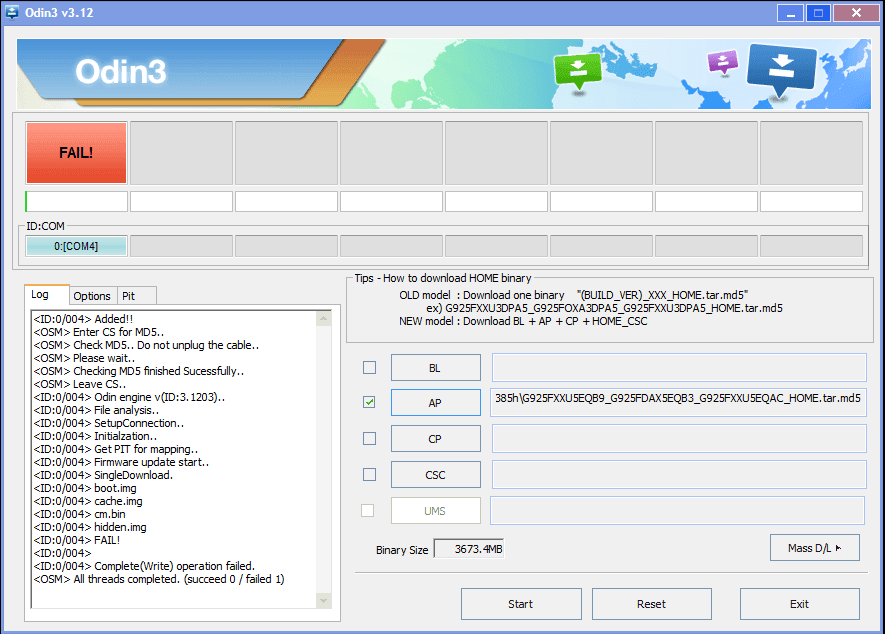Click log line 'Leave CS..'
Viewport: 885px width, 634px height.
pyautogui.click(x=80, y=384)
